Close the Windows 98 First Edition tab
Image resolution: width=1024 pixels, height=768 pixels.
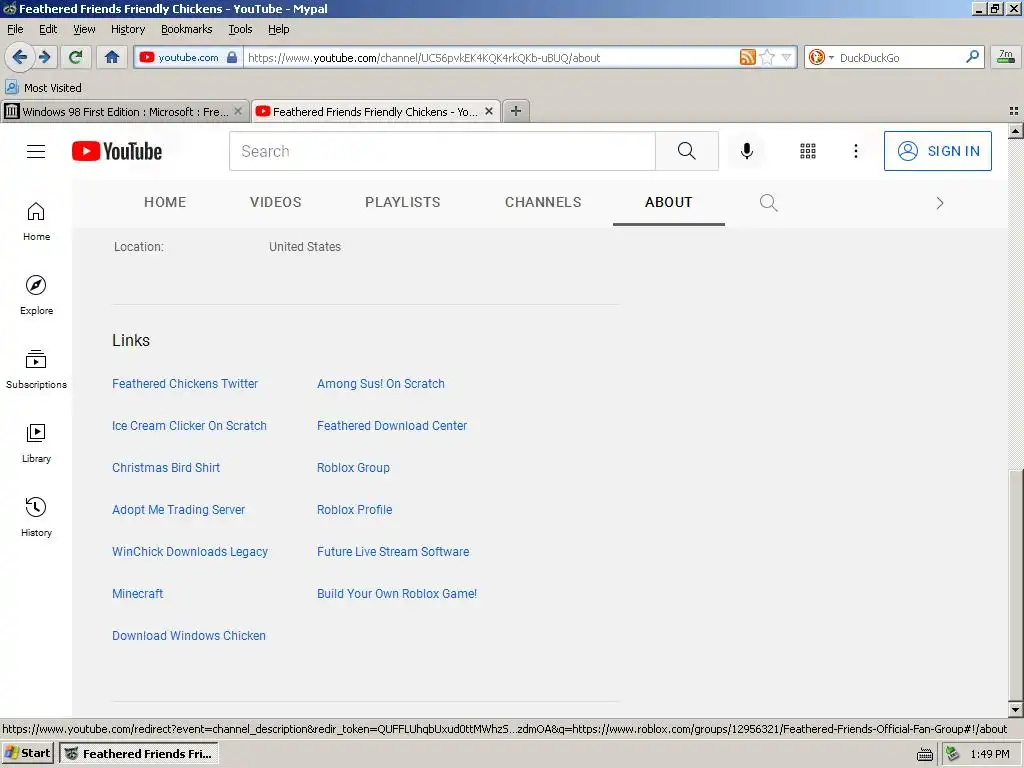click(238, 111)
